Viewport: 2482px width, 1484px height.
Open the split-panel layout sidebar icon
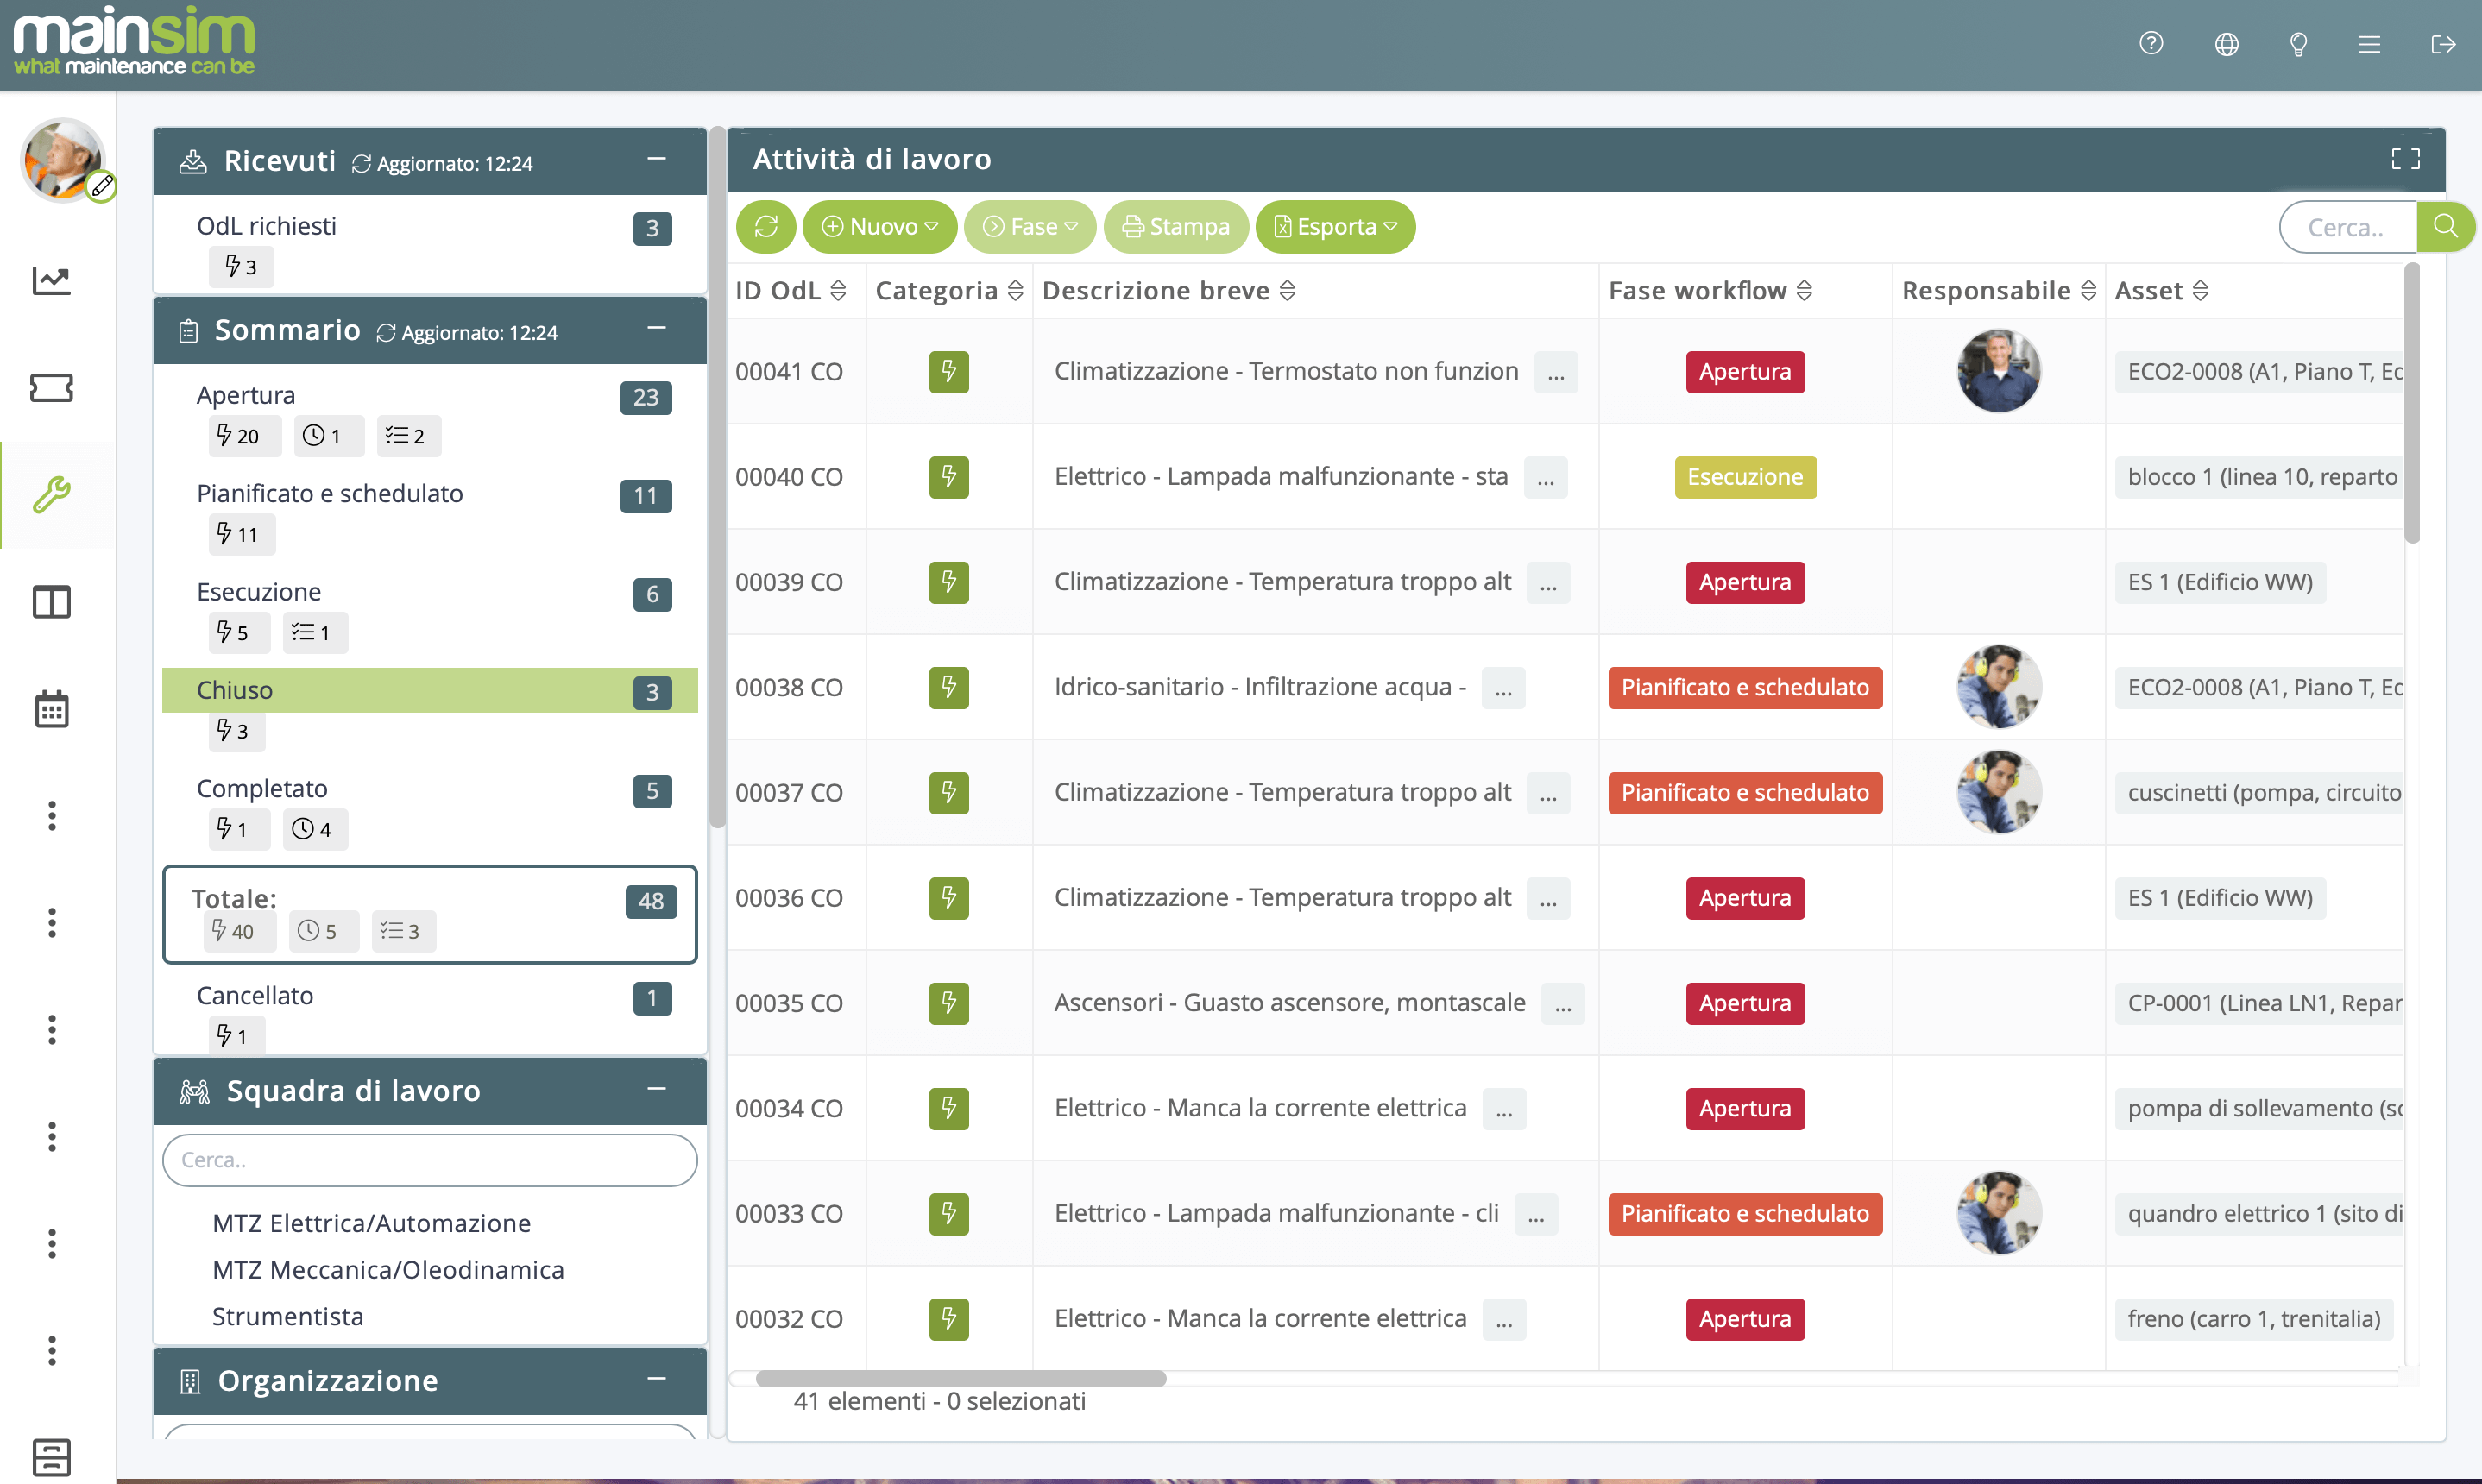pyautogui.click(x=51, y=602)
